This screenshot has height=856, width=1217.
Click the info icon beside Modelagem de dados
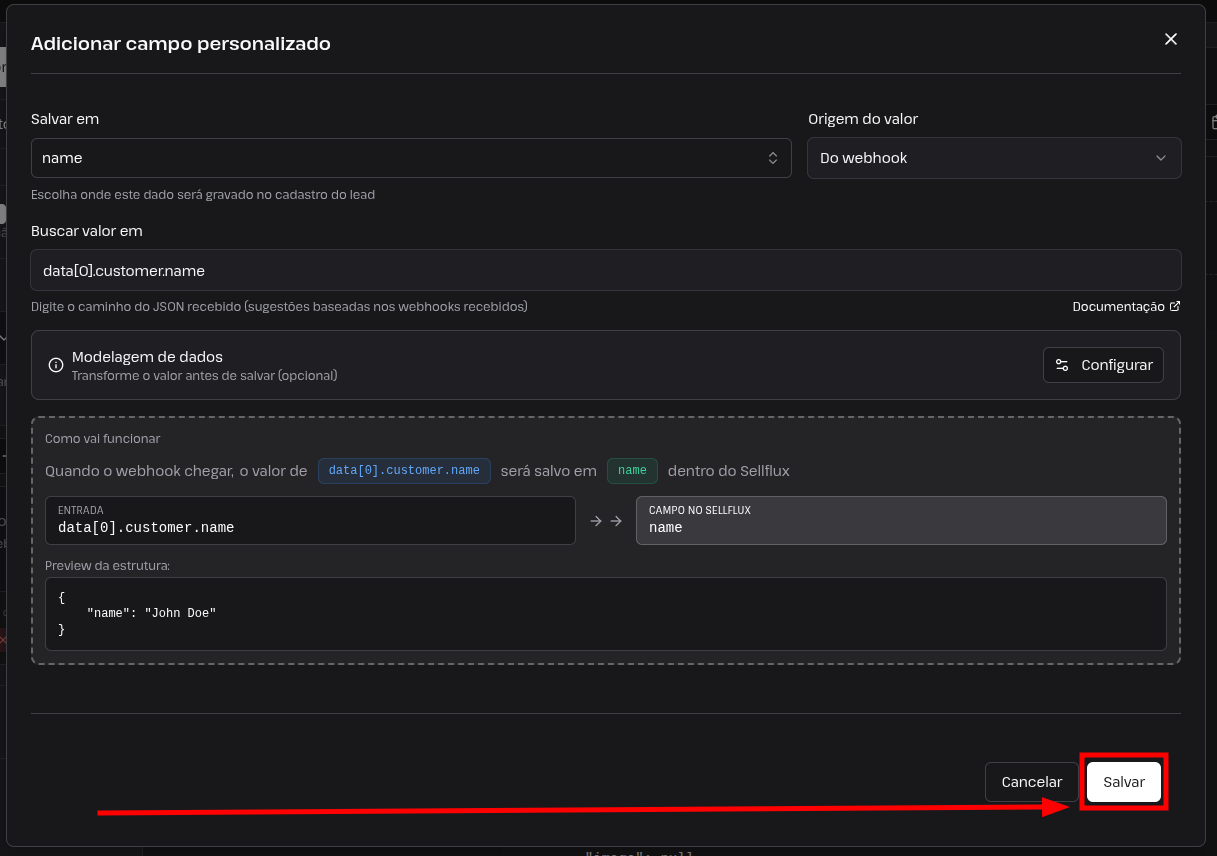click(x=56, y=365)
